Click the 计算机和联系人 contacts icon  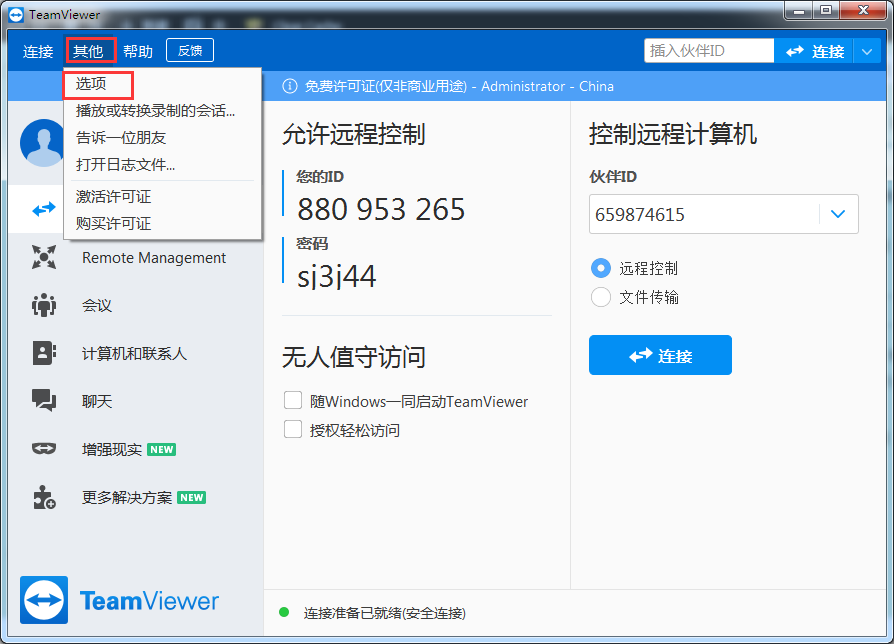click(44, 353)
